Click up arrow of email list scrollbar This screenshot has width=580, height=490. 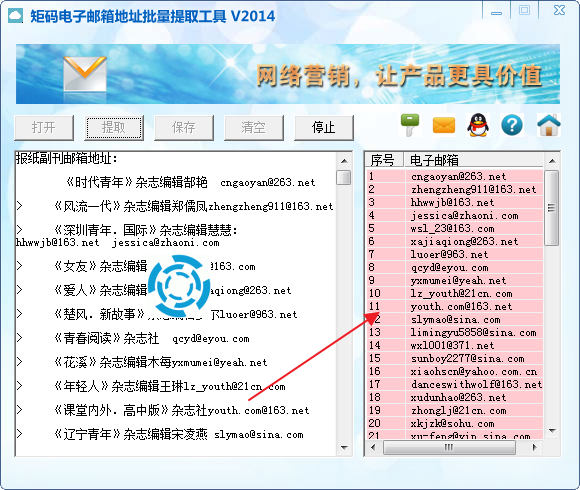(552, 161)
